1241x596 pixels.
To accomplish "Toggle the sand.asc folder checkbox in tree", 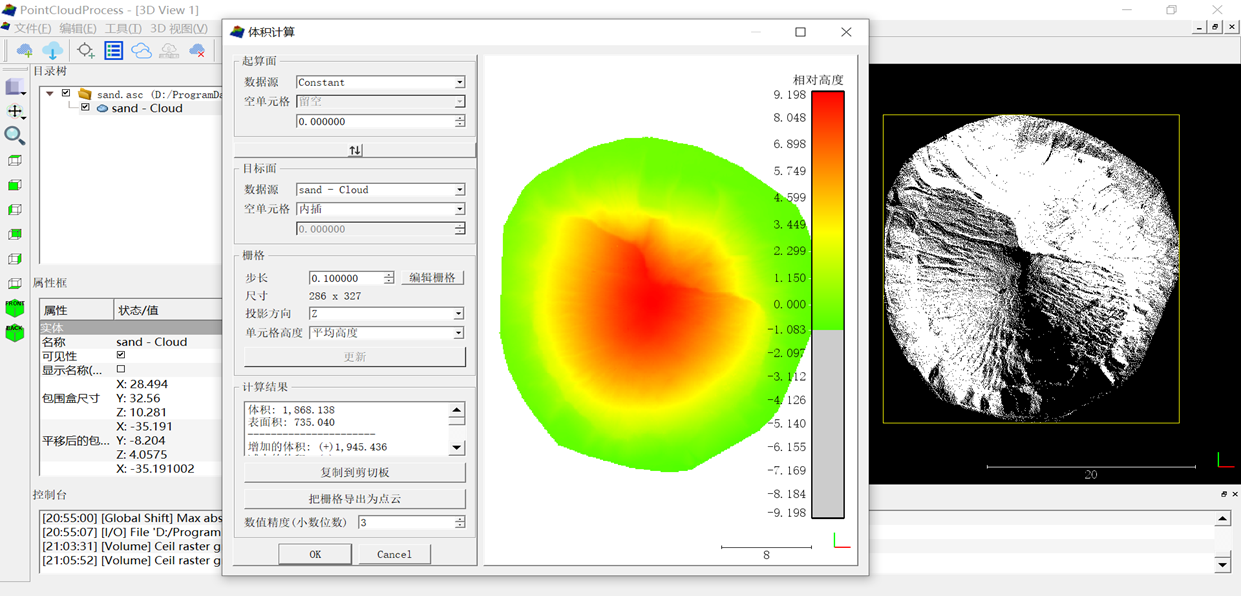I will (66, 94).
